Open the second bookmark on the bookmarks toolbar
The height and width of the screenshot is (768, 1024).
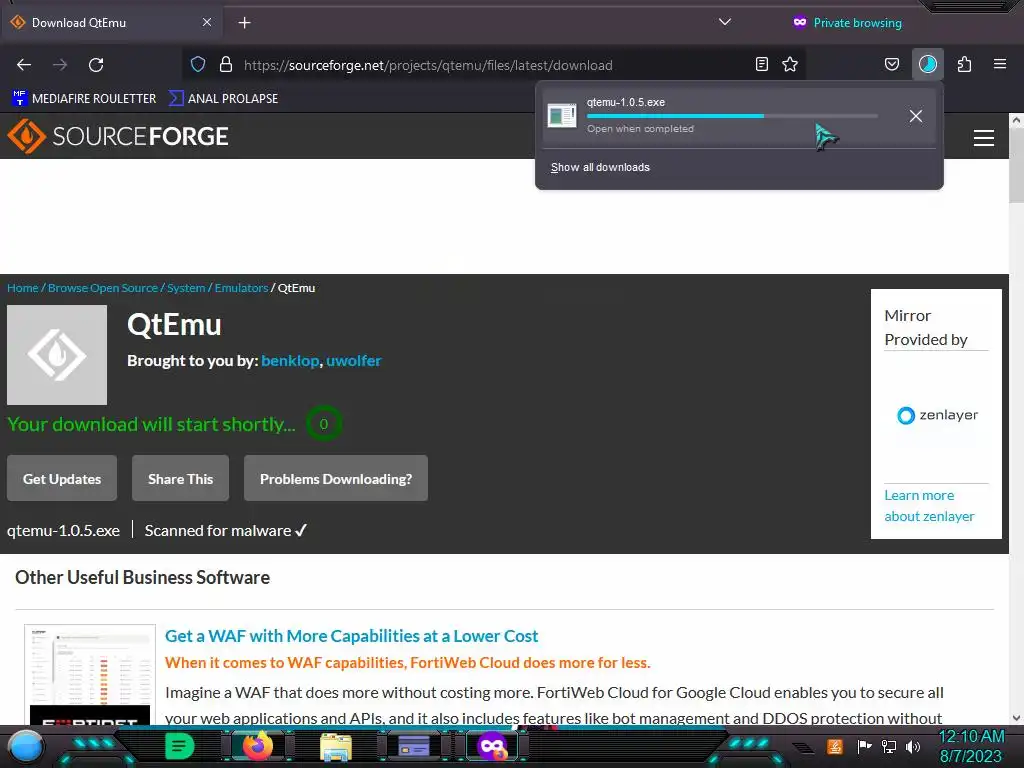(x=223, y=99)
